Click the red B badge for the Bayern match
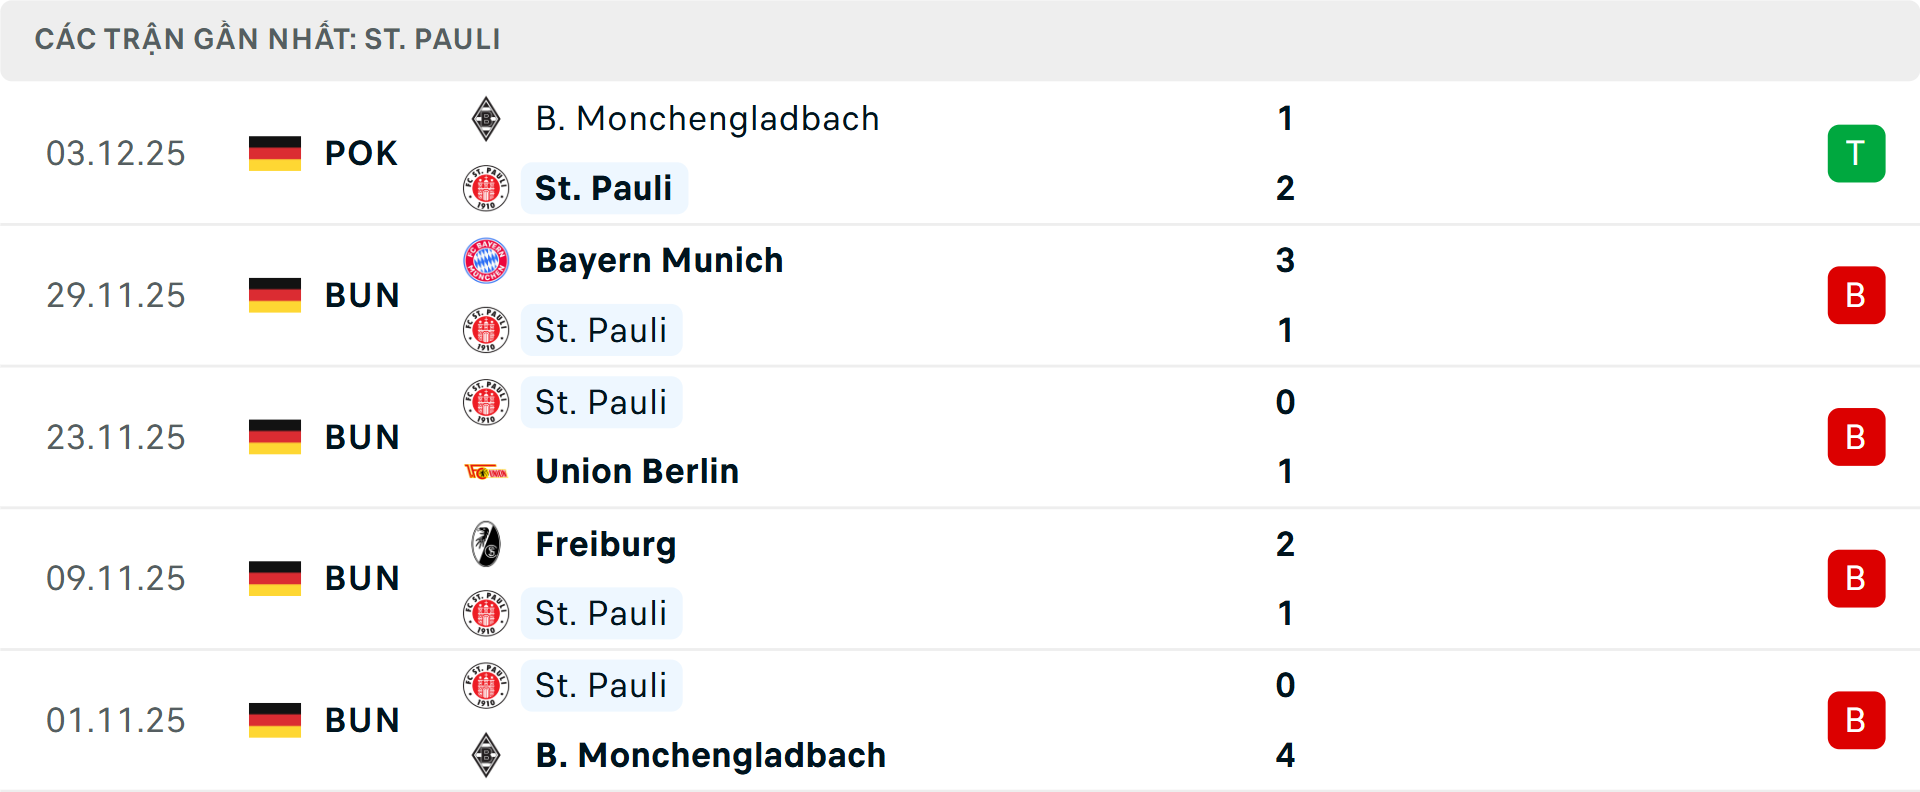Viewport: 1920px width, 792px height. (1856, 295)
